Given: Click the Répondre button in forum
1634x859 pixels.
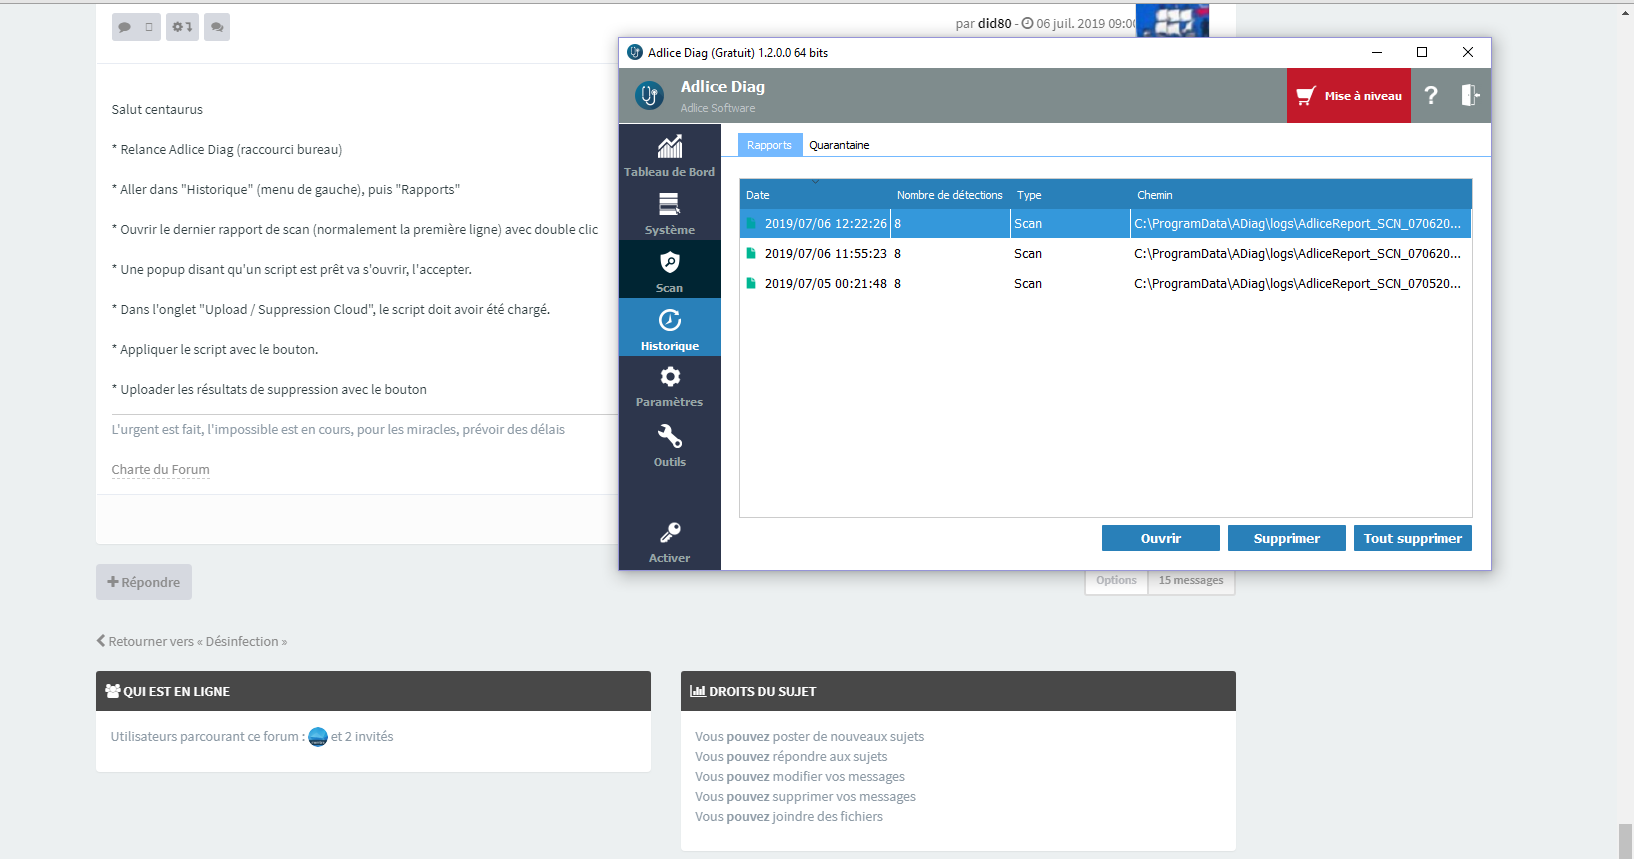Looking at the screenshot, I should pos(144,582).
